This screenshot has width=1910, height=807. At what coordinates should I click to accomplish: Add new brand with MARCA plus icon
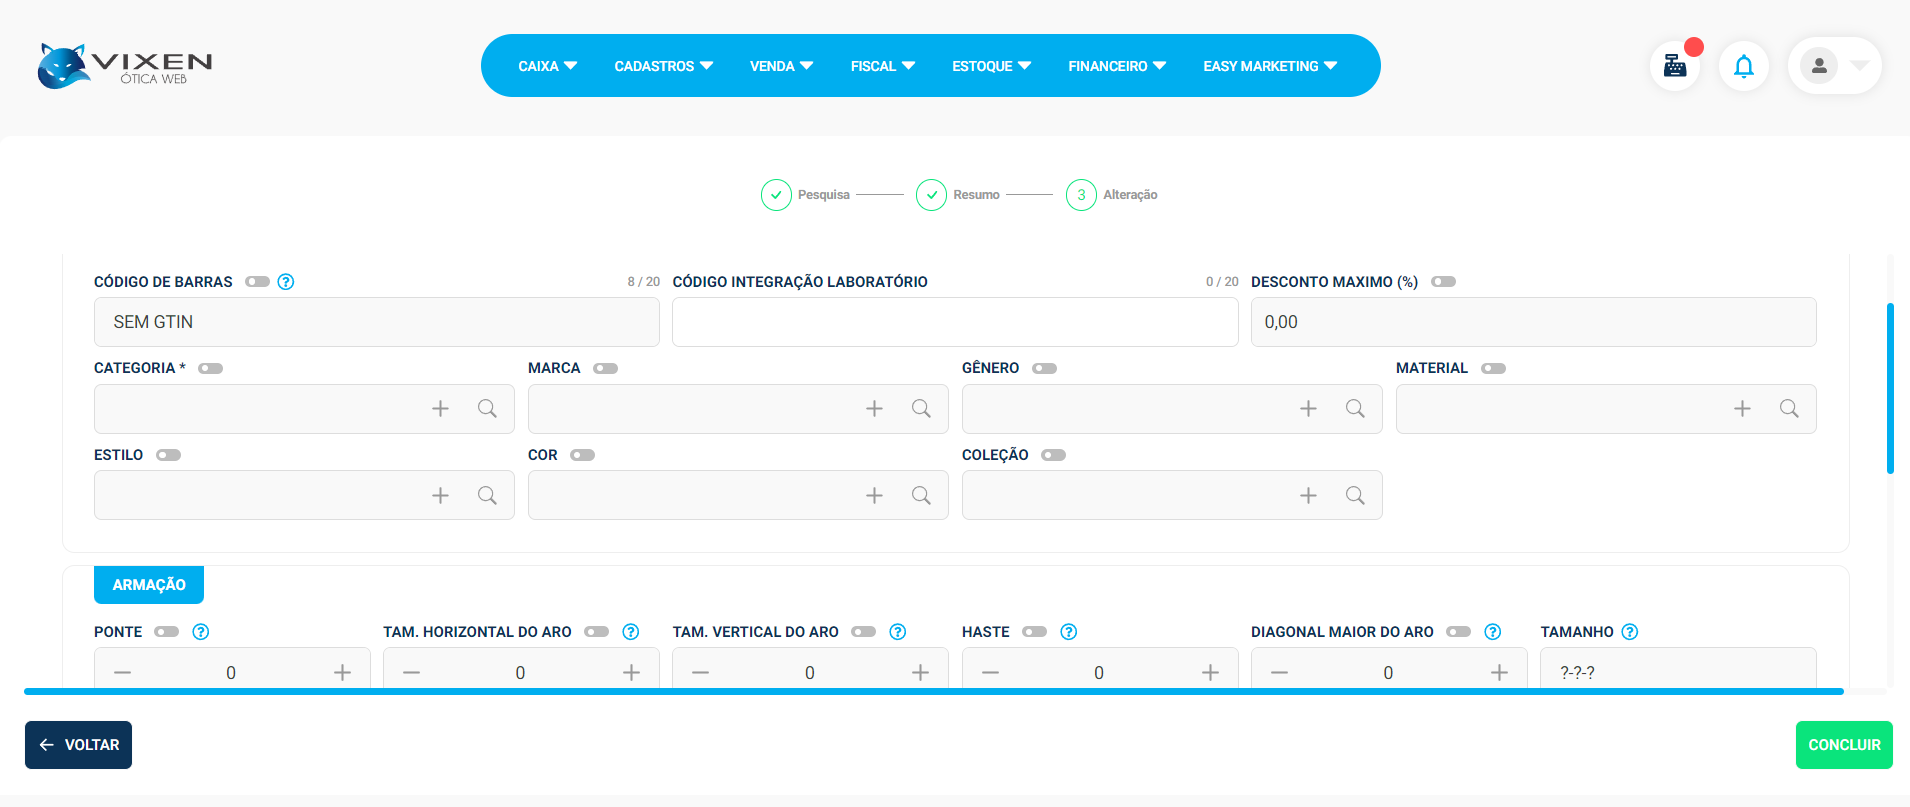874,409
